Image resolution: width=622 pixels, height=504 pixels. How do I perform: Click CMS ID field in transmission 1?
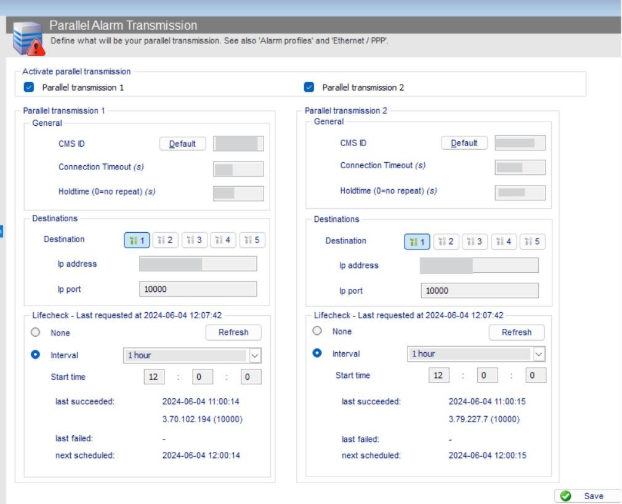click(238, 144)
